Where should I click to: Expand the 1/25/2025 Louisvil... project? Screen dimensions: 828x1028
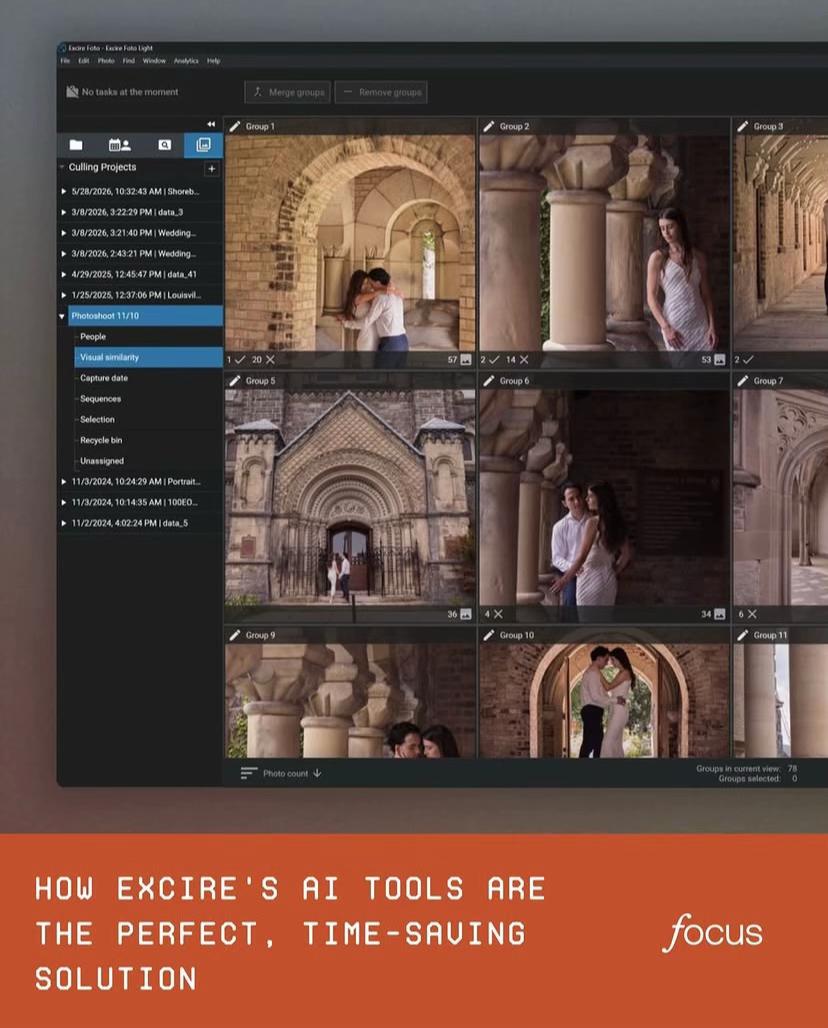pyautogui.click(x=64, y=295)
